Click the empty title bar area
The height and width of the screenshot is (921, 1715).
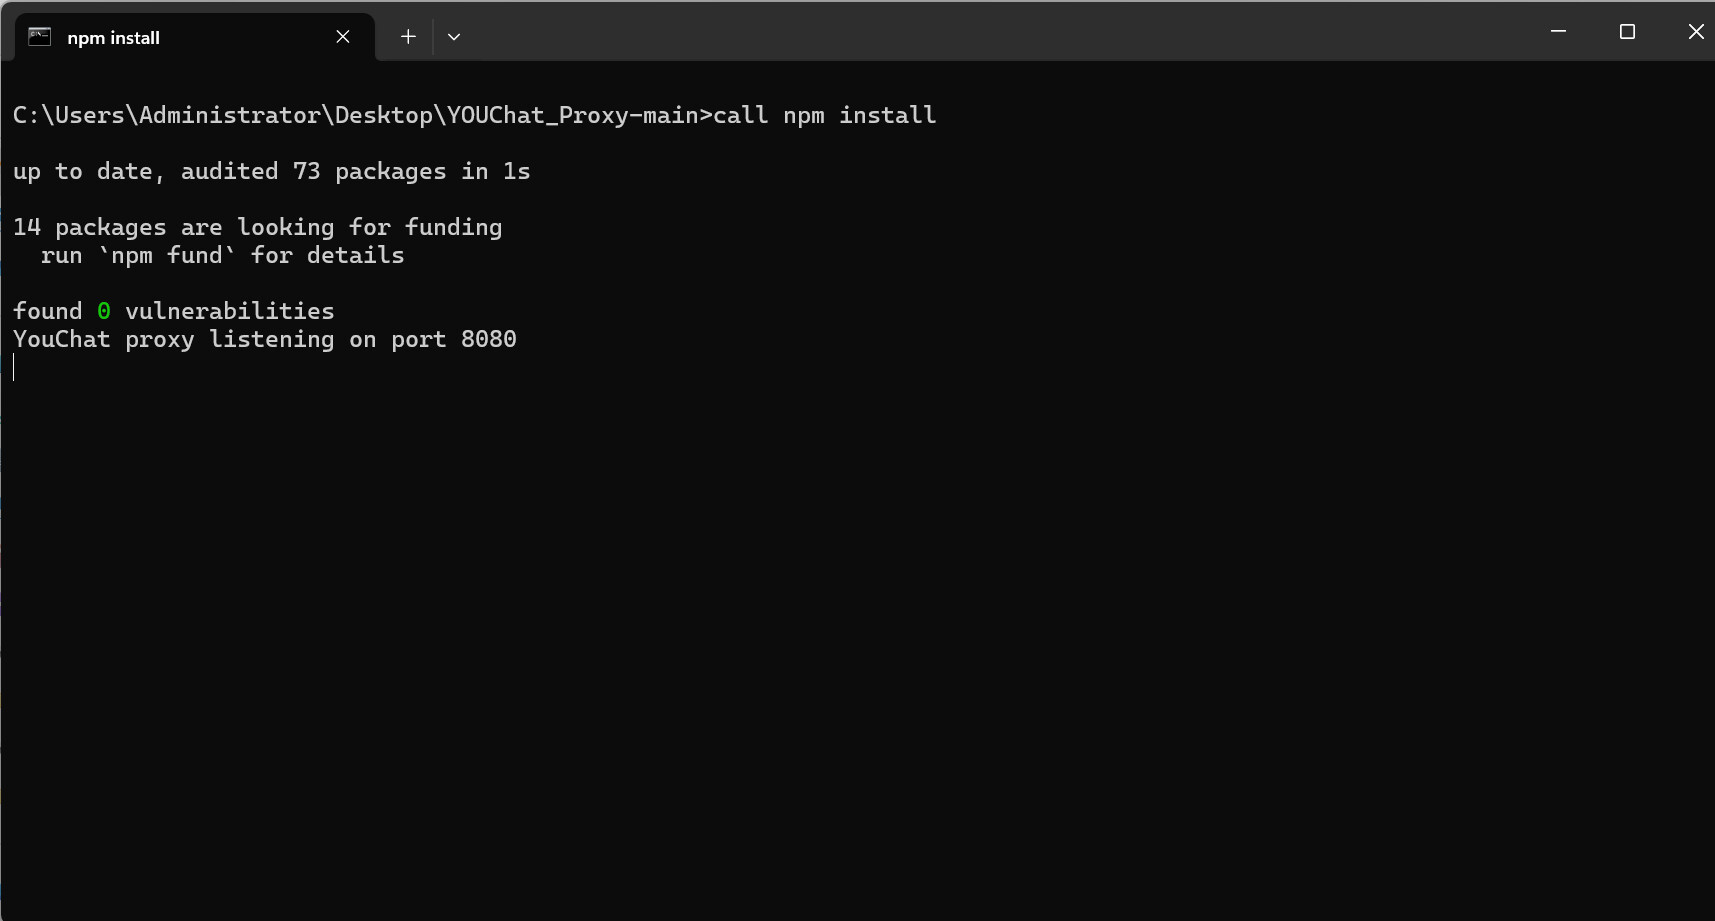pyautogui.click(x=1000, y=32)
